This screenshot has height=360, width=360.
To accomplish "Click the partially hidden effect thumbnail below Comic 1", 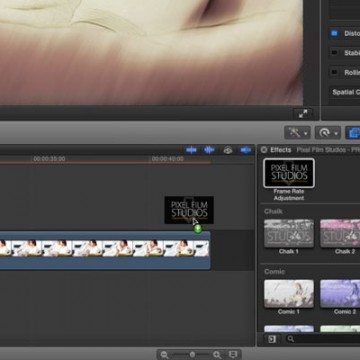I will pyautogui.click(x=289, y=329).
